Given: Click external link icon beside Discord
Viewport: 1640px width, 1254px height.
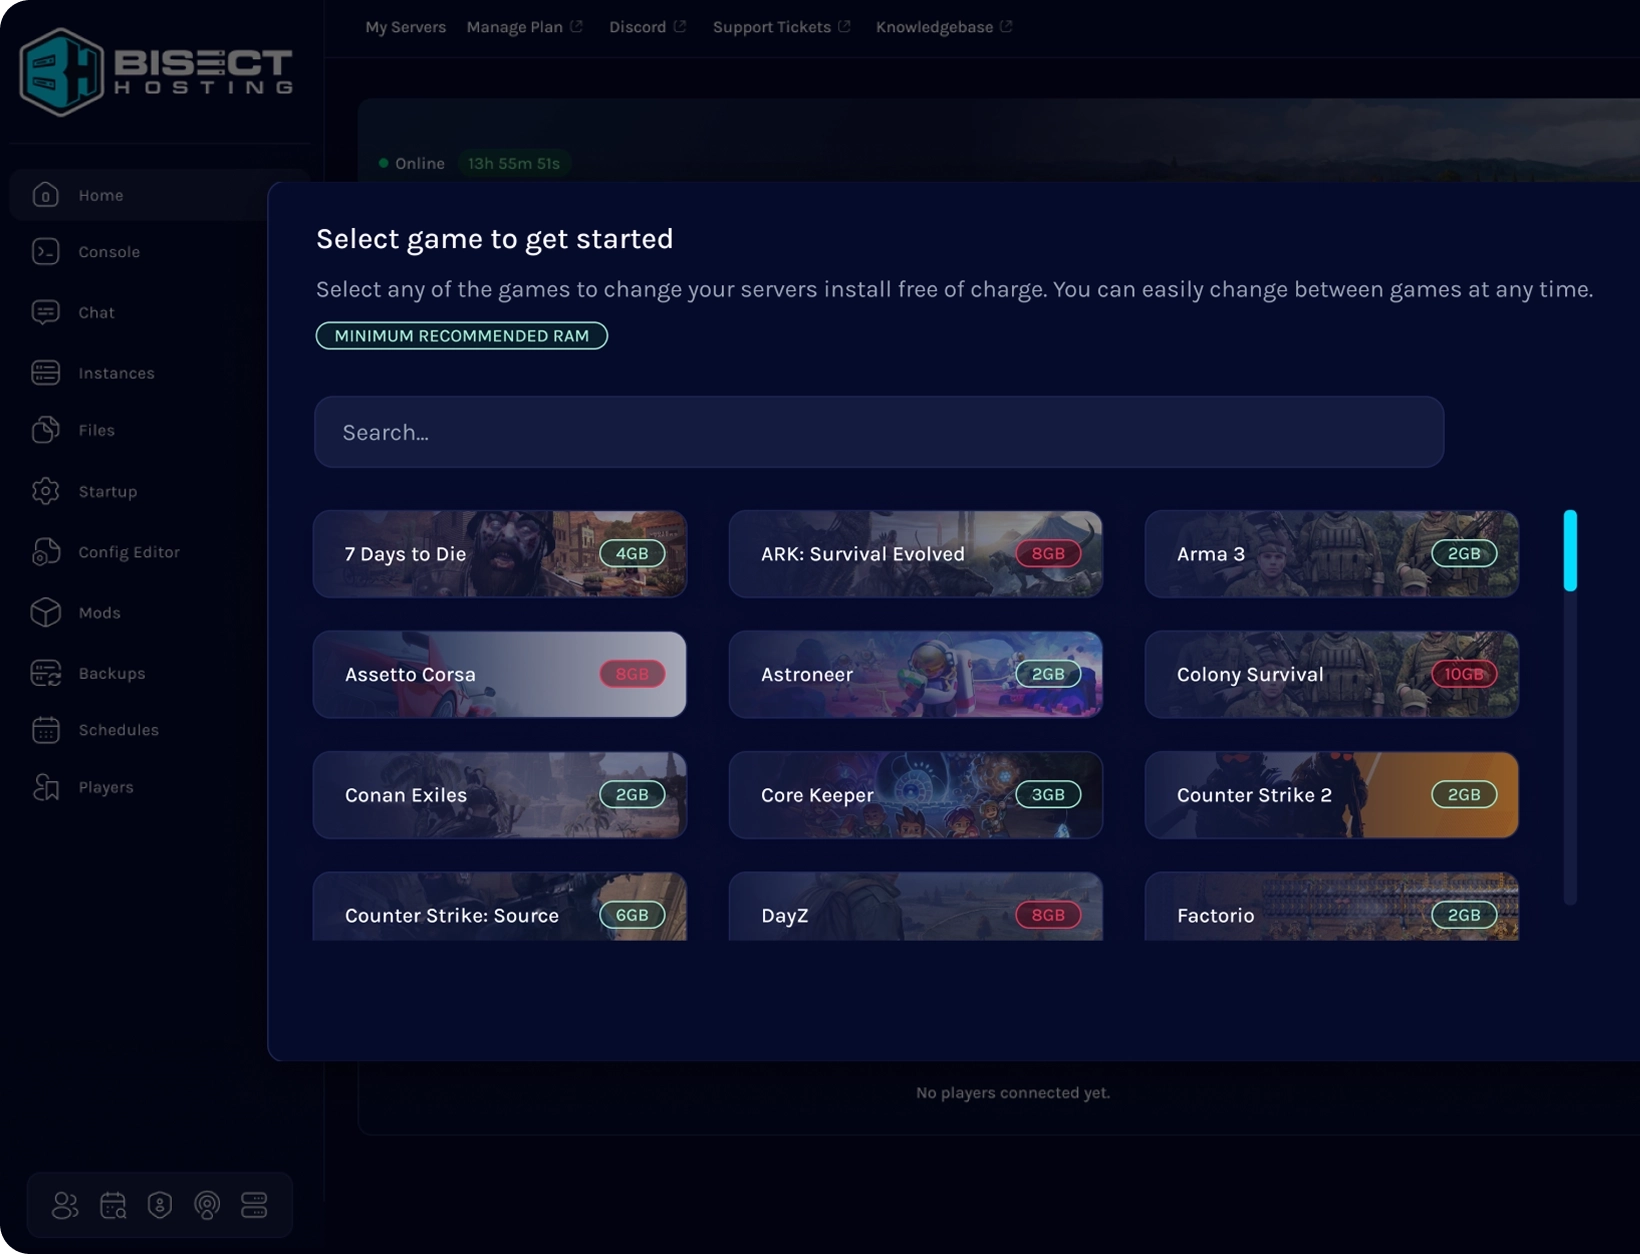Looking at the screenshot, I should 680,27.
